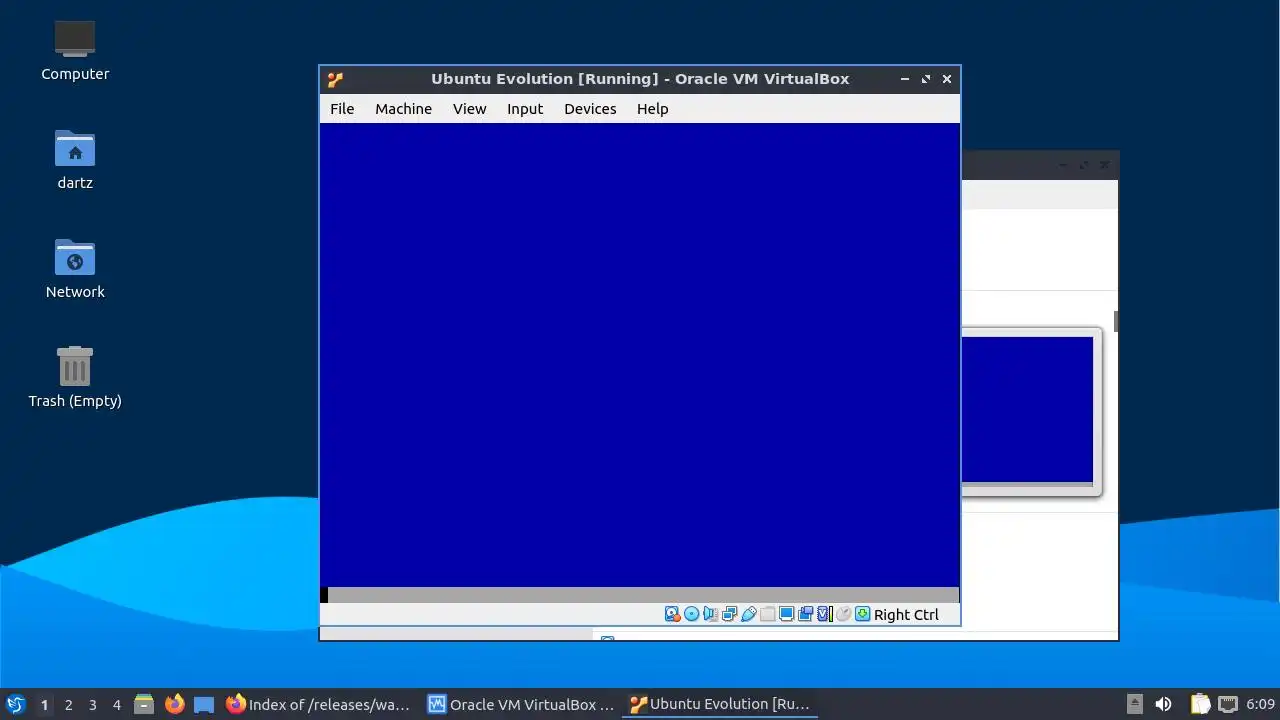Maximize the Ubuntu Evolution VM window
The height and width of the screenshot is (720, 1280).
926,79
